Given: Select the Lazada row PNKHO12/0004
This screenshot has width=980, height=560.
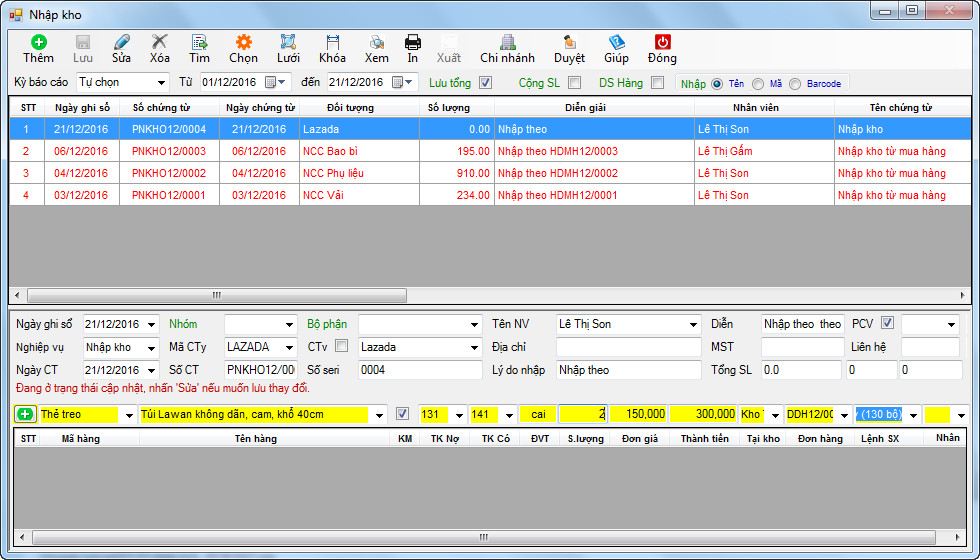Looking at the screenshot, I should [490, 129].
